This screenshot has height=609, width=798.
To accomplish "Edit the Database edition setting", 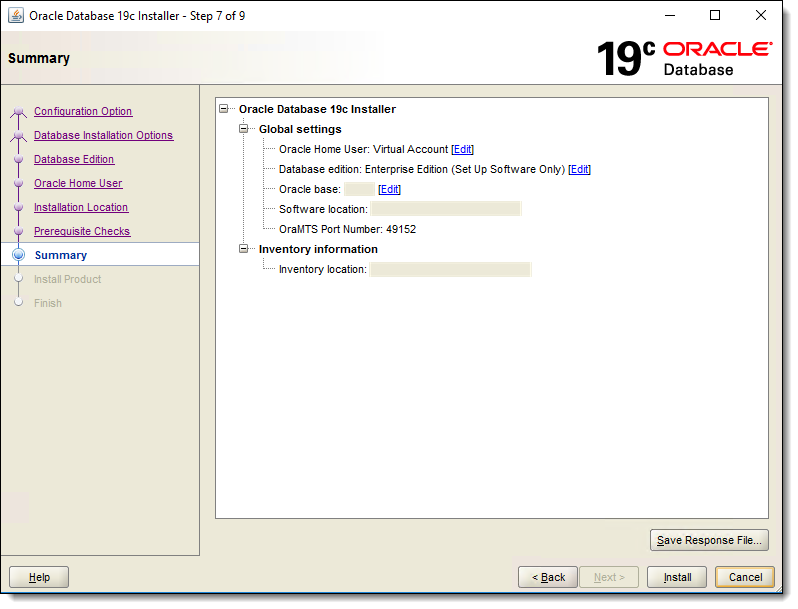I will pyautogui.click(x=579, y=169).
